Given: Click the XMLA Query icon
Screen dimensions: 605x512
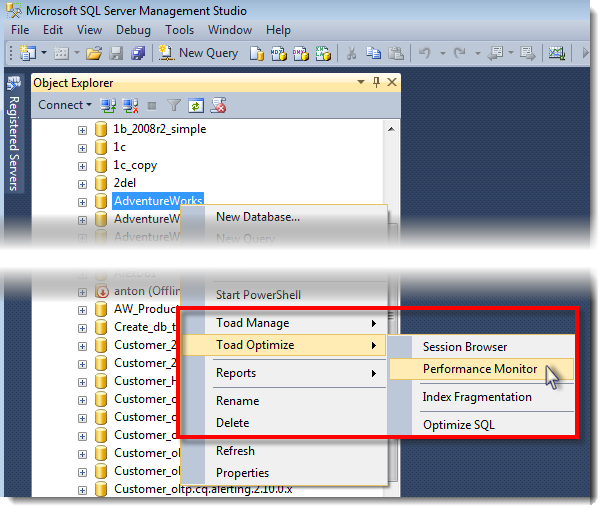Looking at the screenshot, I should click(x=323, y=53).
